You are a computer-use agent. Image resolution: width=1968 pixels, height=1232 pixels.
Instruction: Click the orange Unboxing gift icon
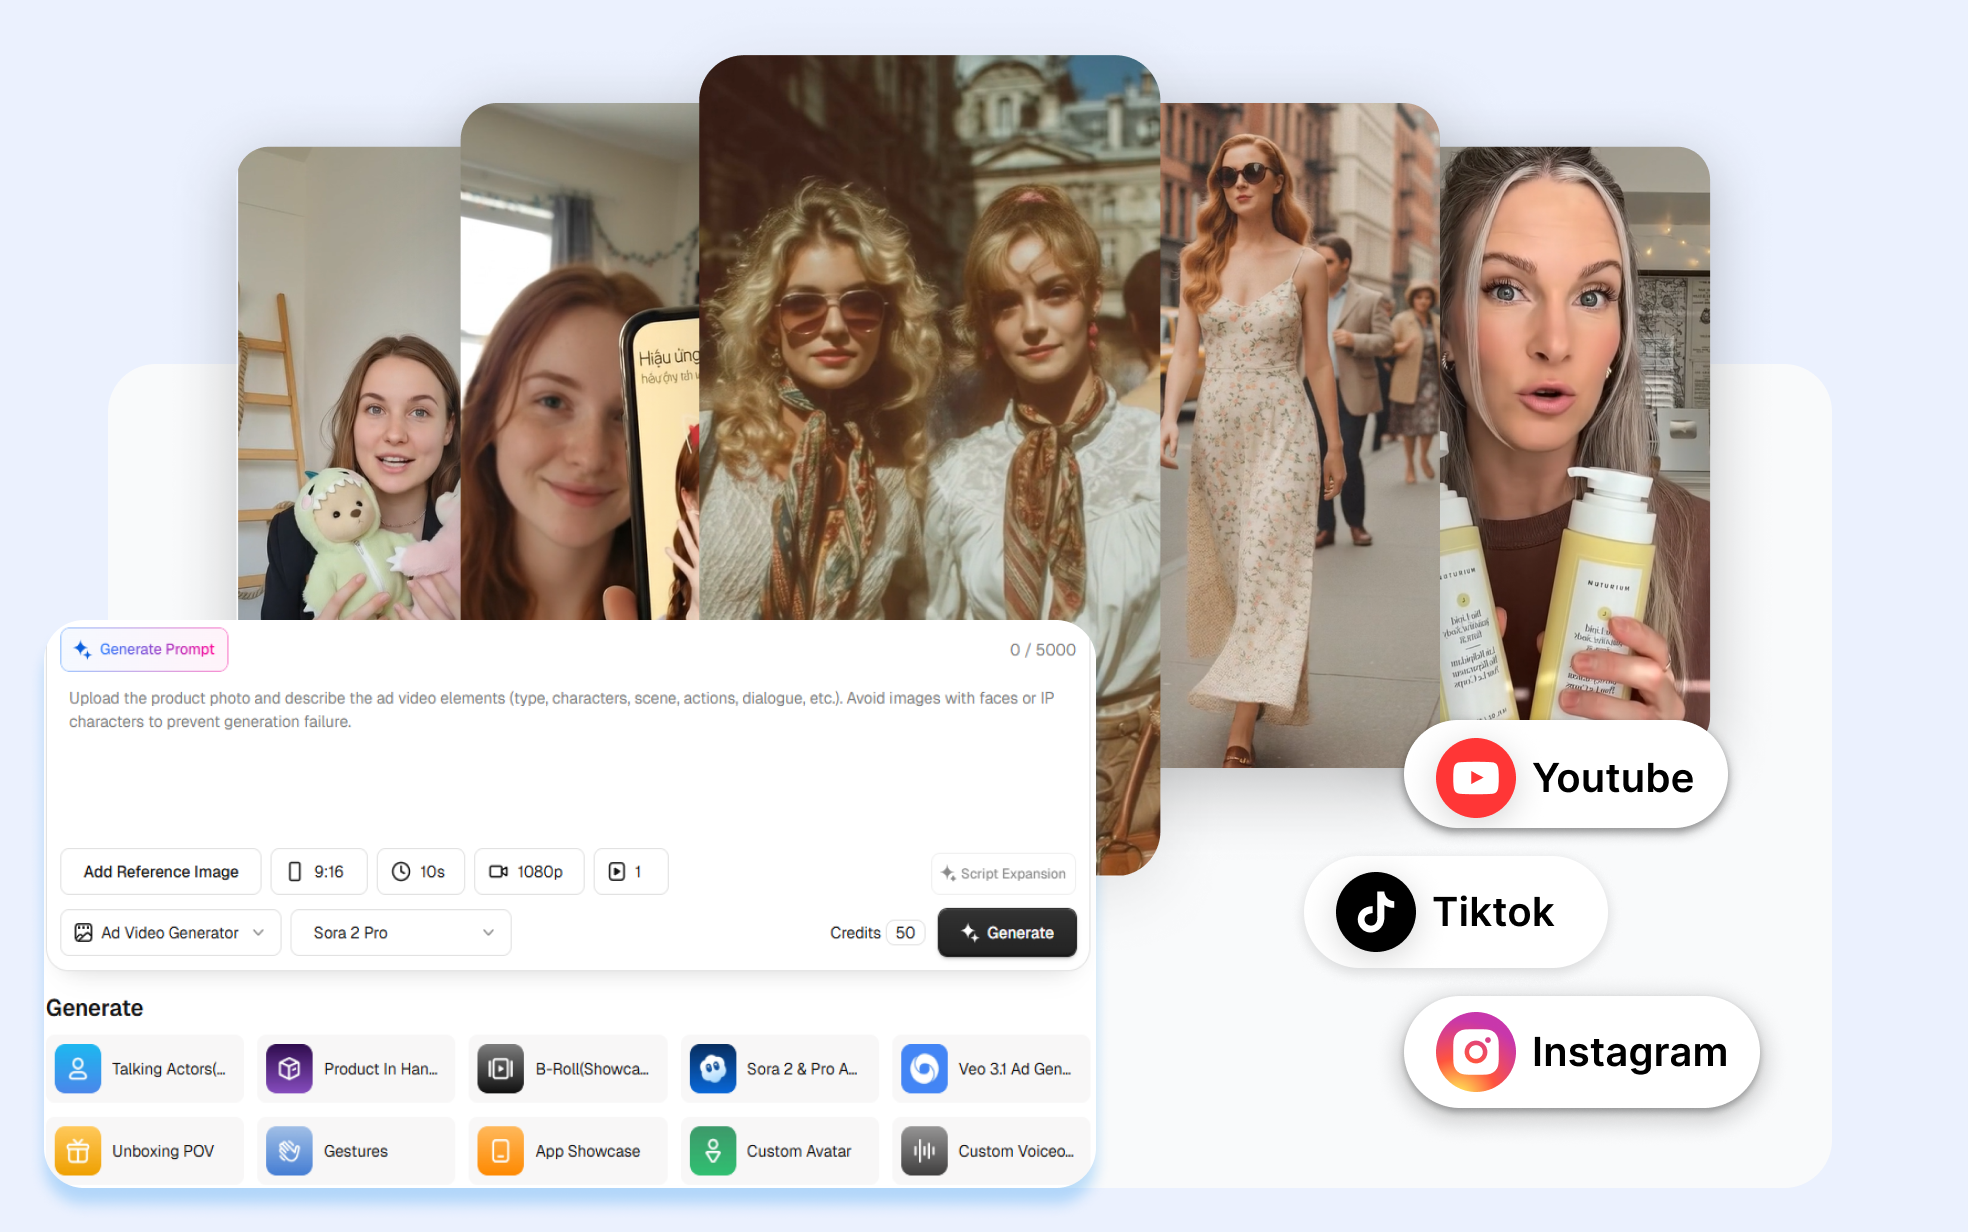(78, 1151)
